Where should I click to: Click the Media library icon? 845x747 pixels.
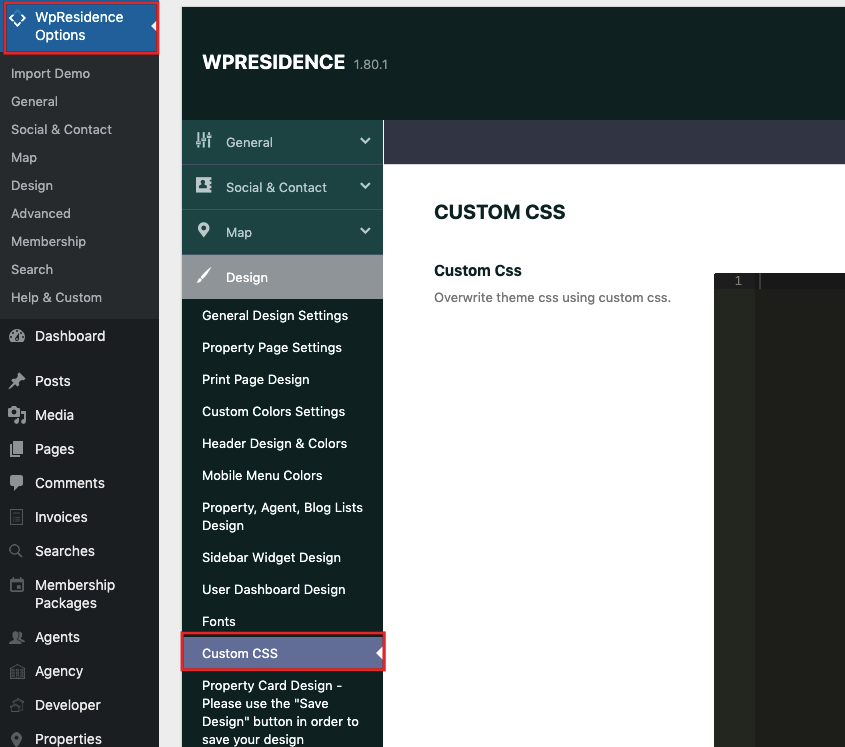(x=17, y=415)
